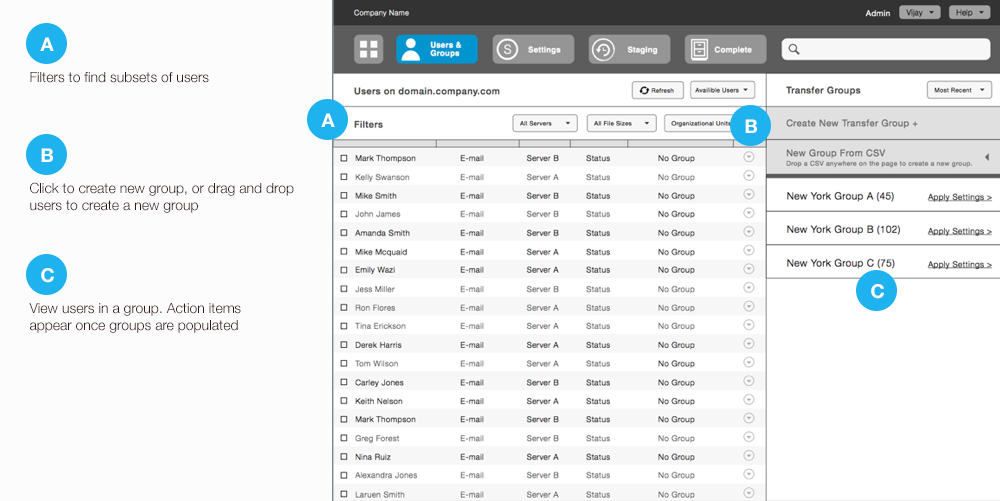Open row actions icon for Amanda Smith
Viewport: 1000px width, 501px height.
coord(749,232)
